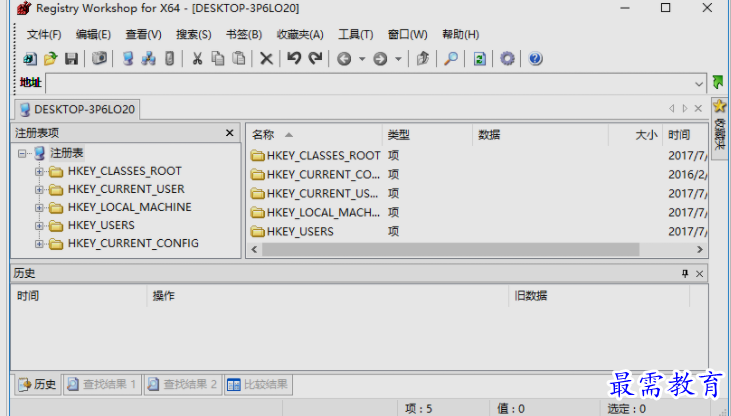Open the 窗口(W) menu
This screenshot has width=731, height=416.
pyautogui.click(x=407, y=35)
